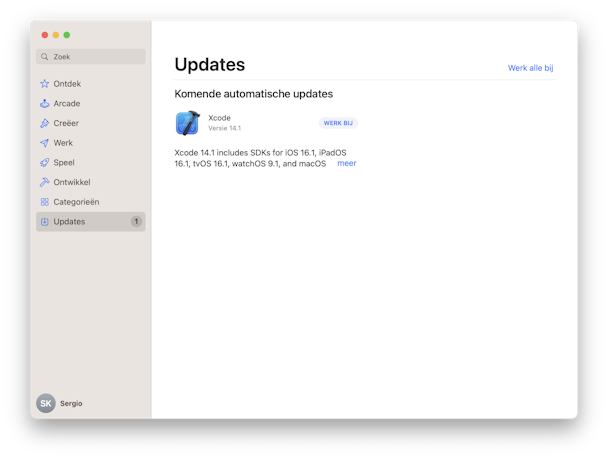Select the Speel section
Image resolution: width=608 pixels, height=459 pixels.
[x=91, y=163]
